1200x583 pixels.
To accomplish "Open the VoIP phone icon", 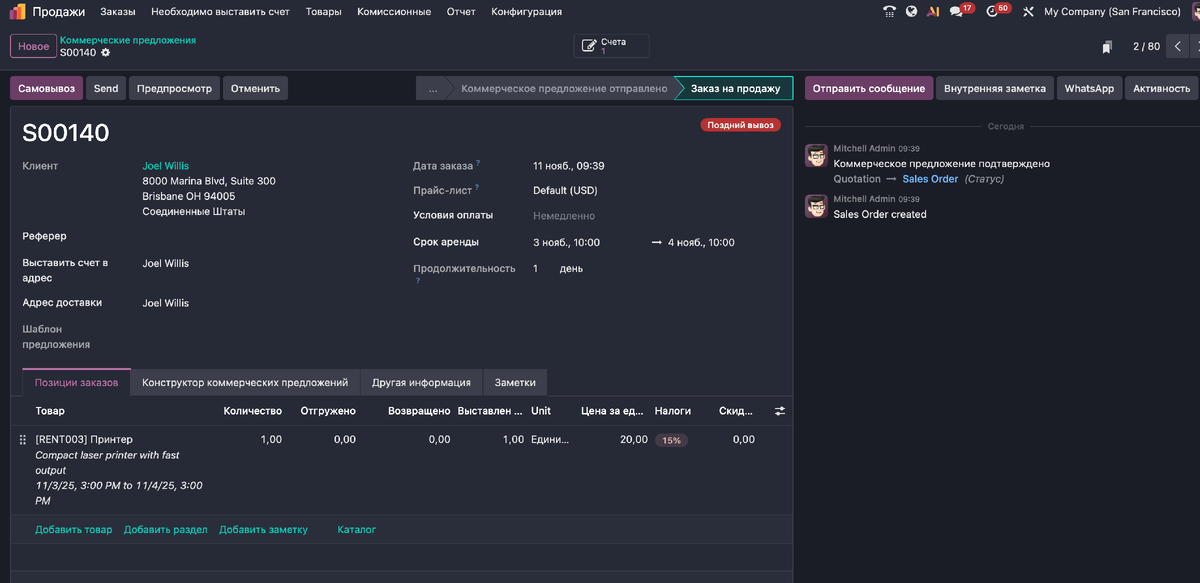I will pos(889,12).
